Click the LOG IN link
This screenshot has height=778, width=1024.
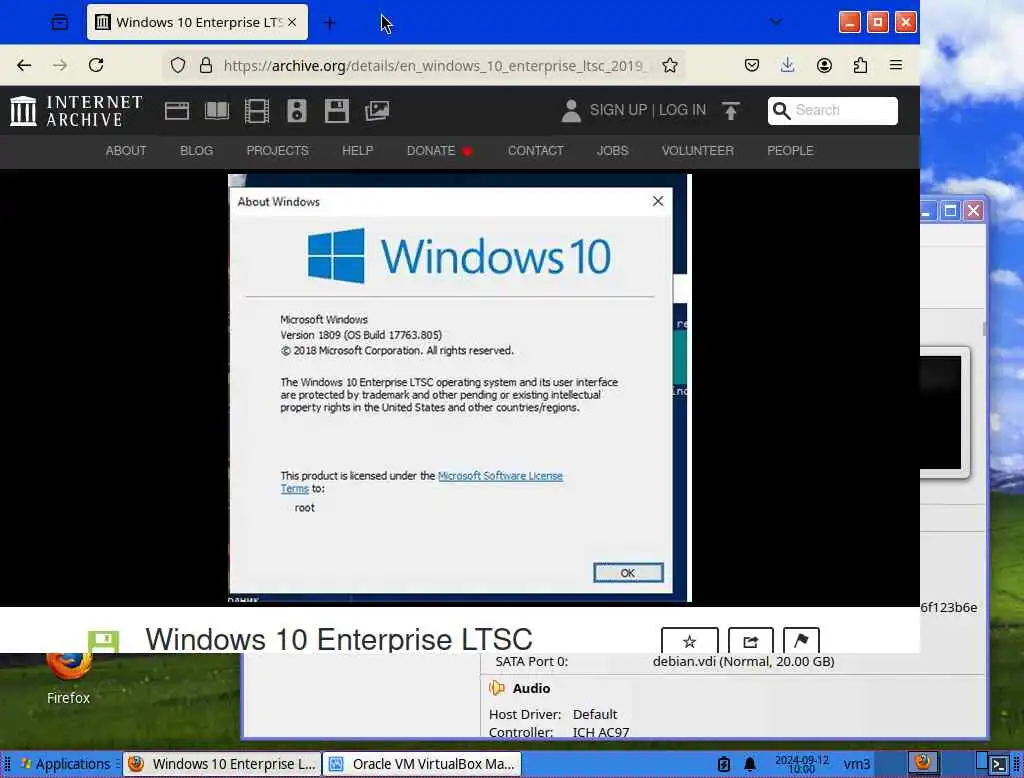pyautogui.click(x=682, y=110)
